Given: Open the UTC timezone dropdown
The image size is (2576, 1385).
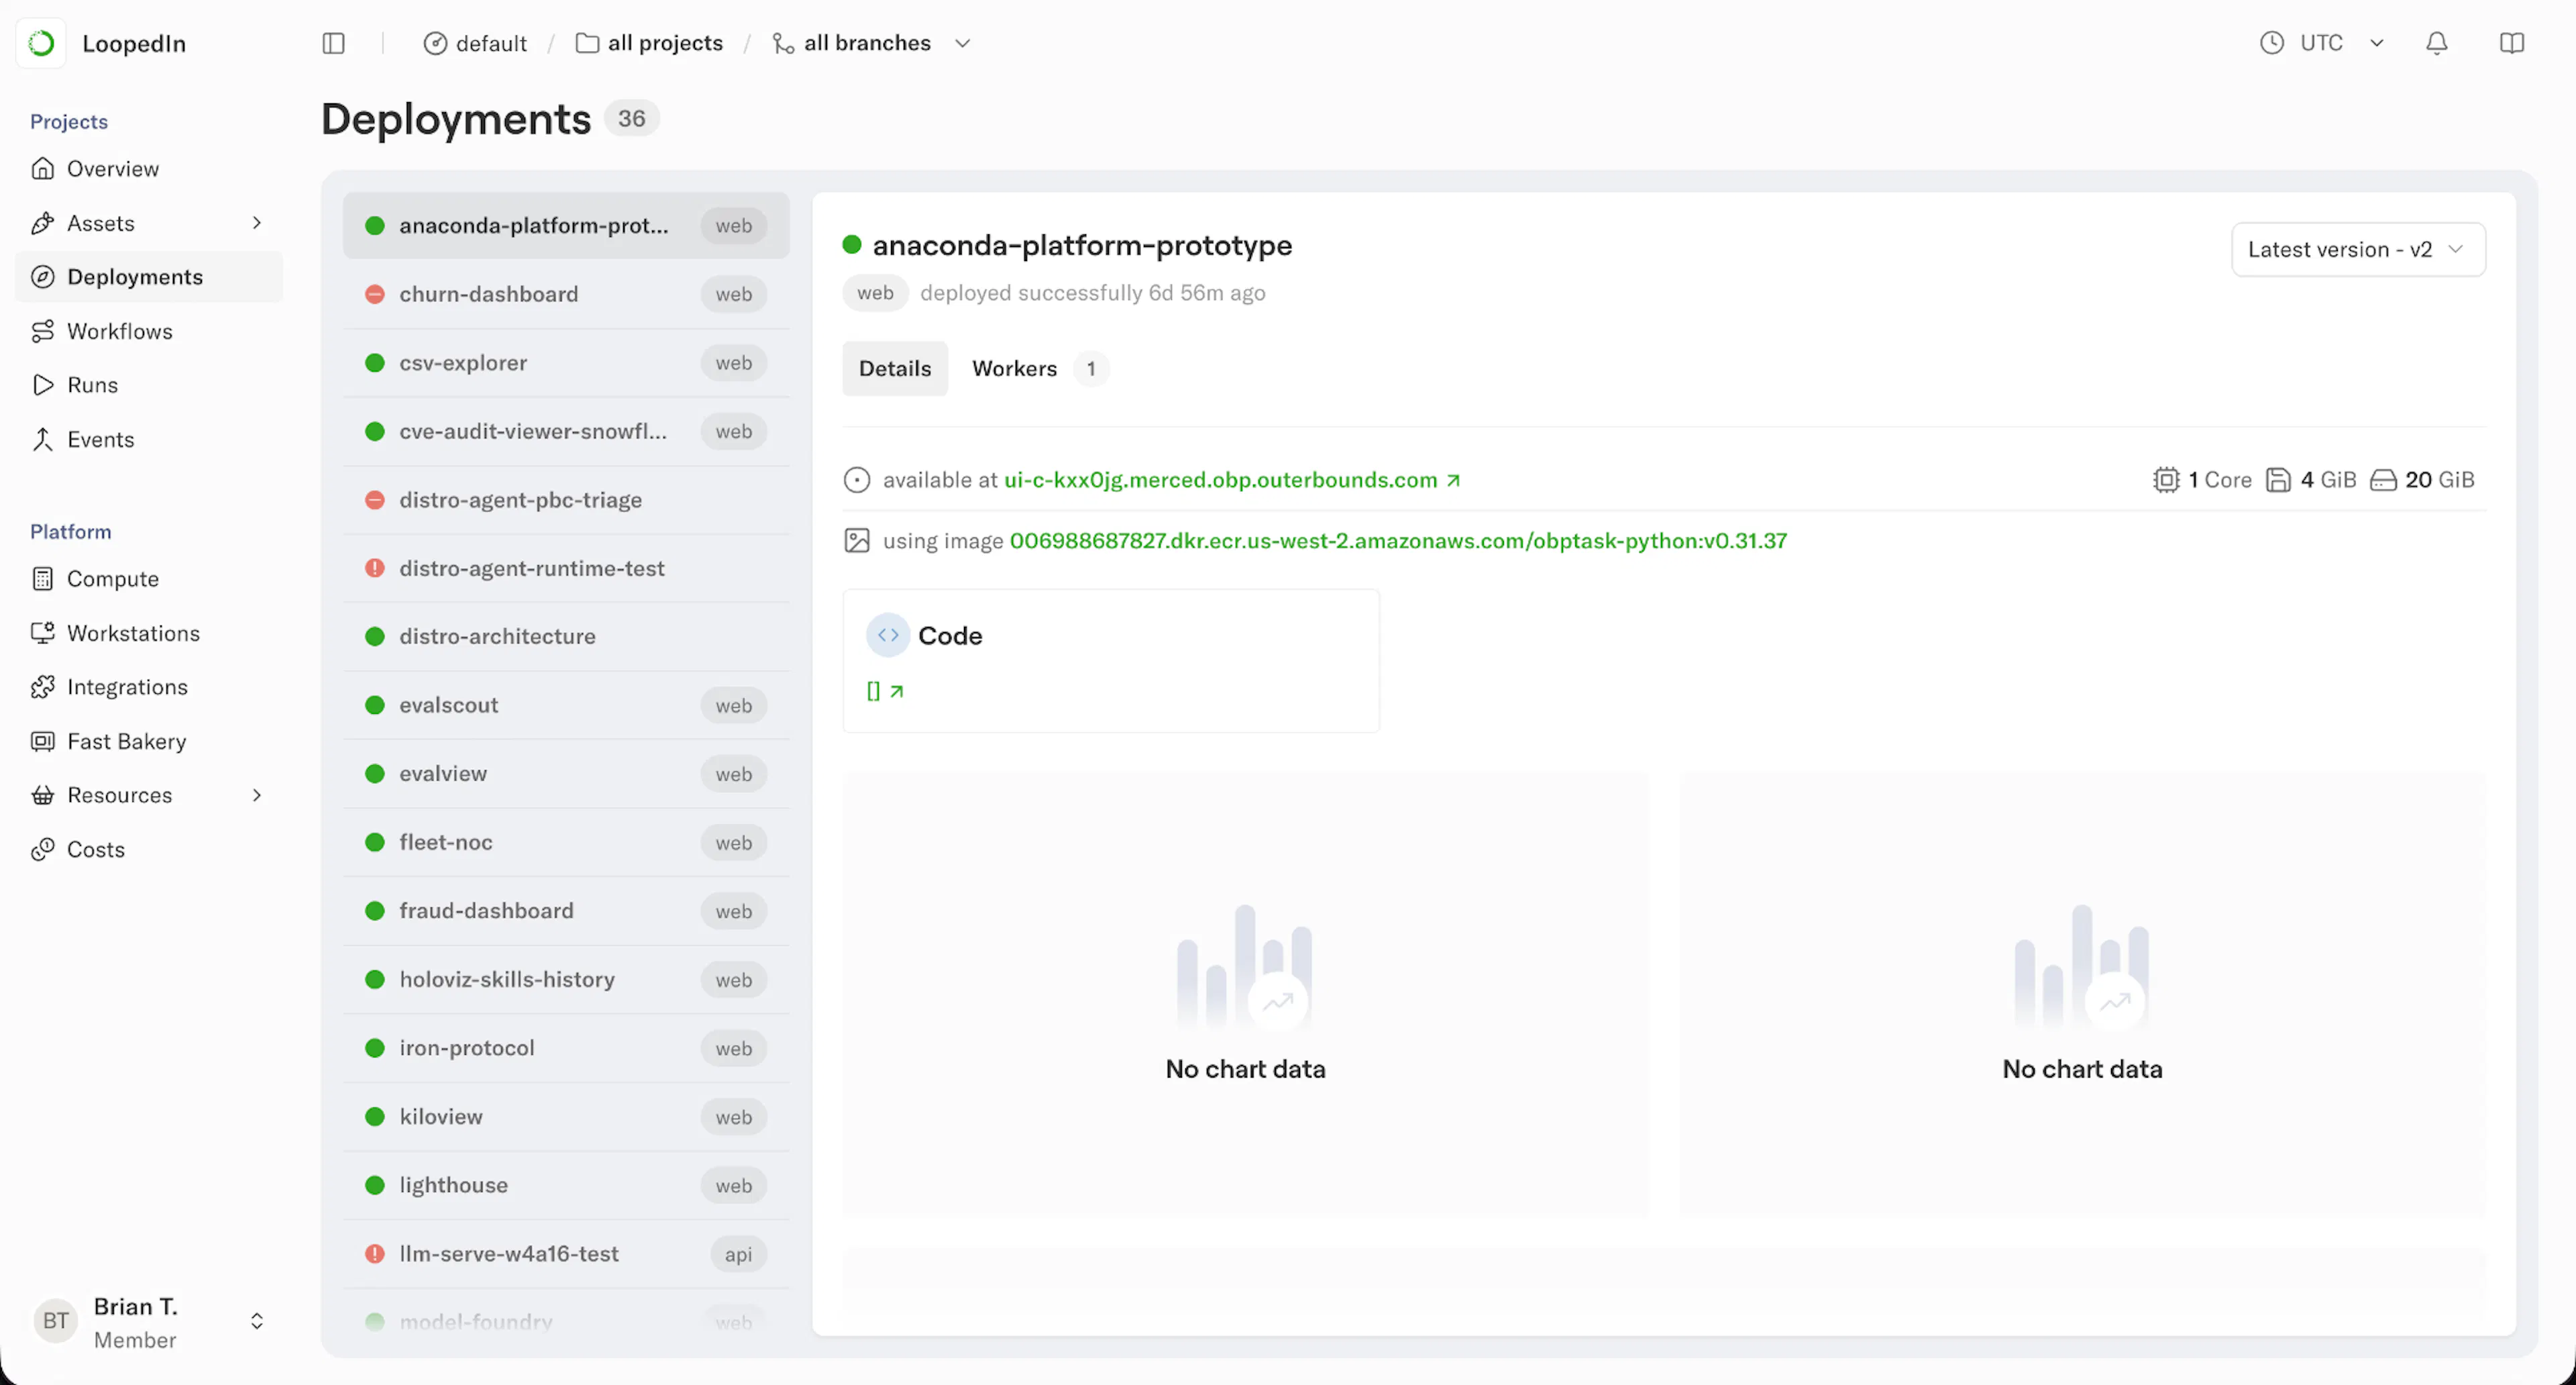Looking at the screenshot, I should click(2322, 43).
